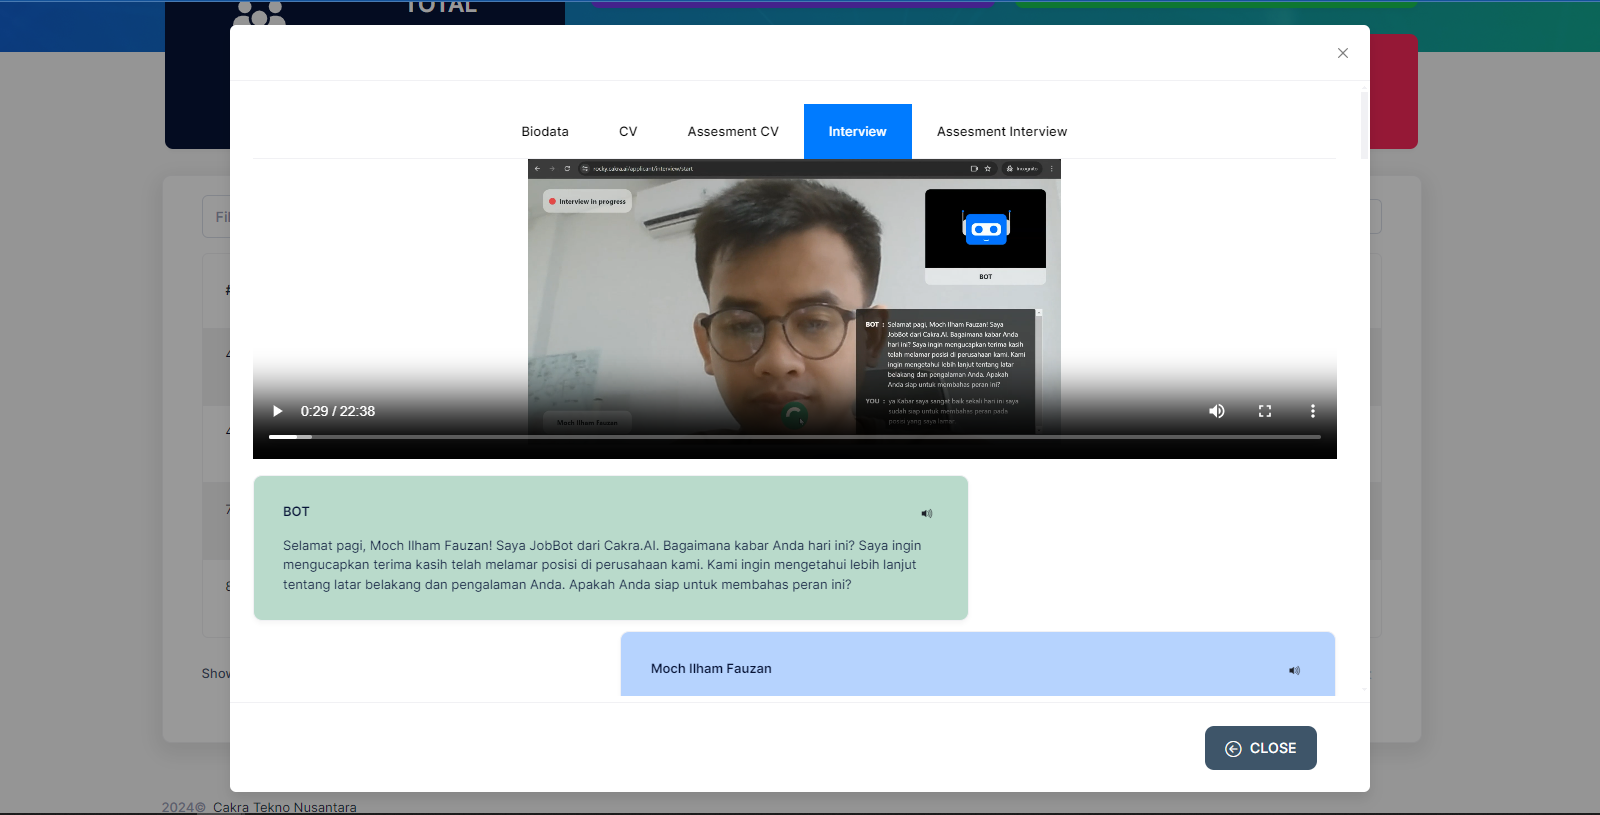
Task: Close the modal with X icon
Action: (1343, 53)
